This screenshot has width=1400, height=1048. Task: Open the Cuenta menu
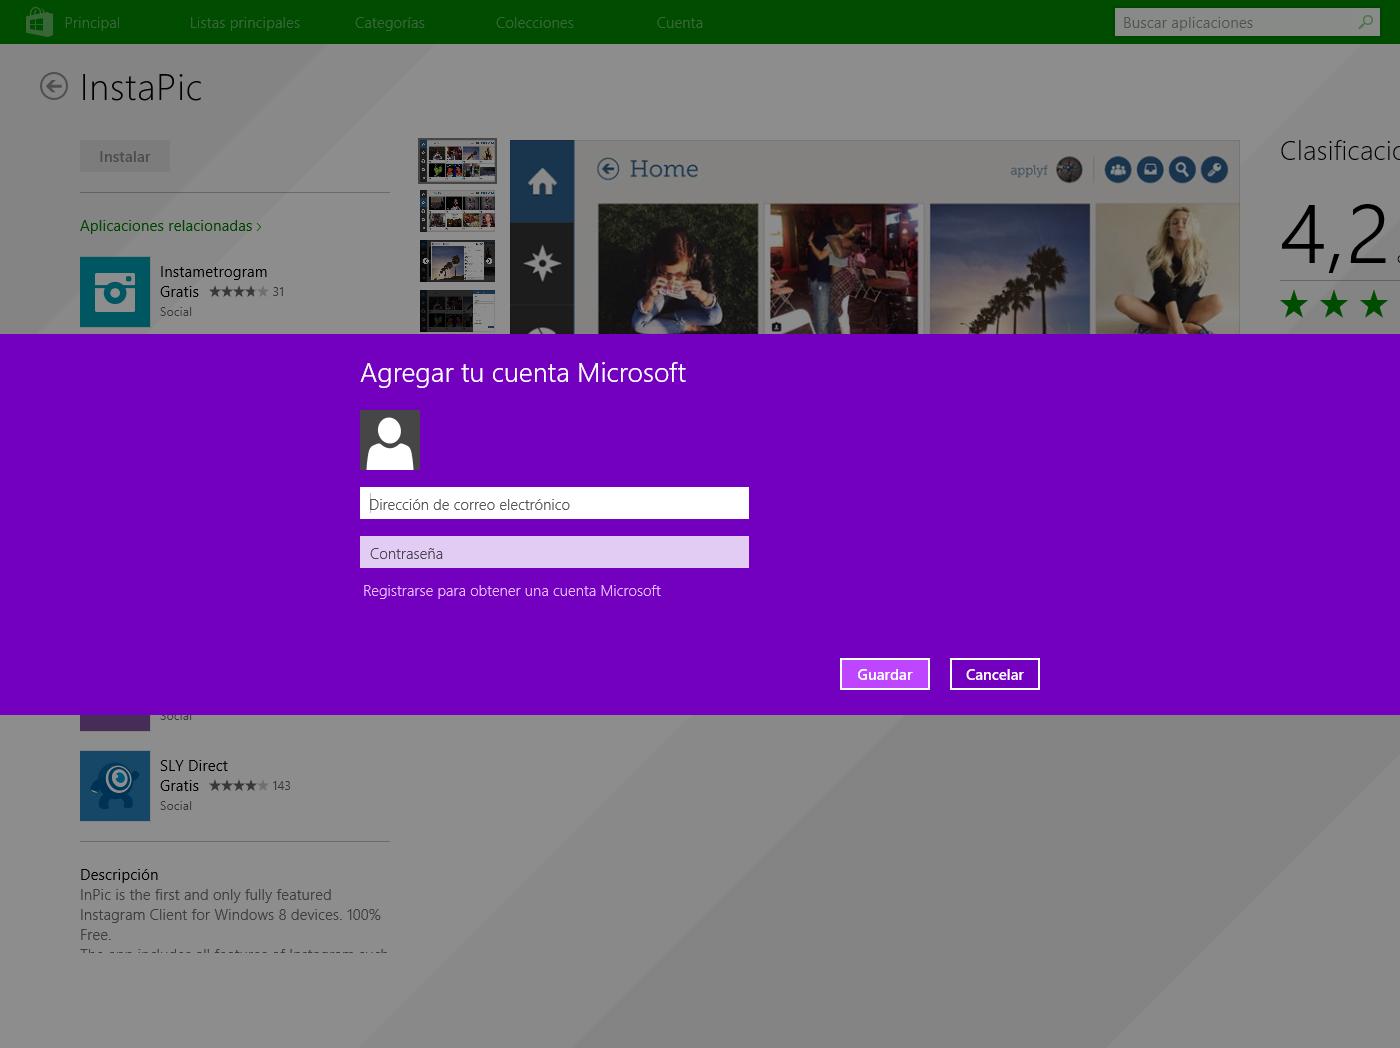point(679,22)
